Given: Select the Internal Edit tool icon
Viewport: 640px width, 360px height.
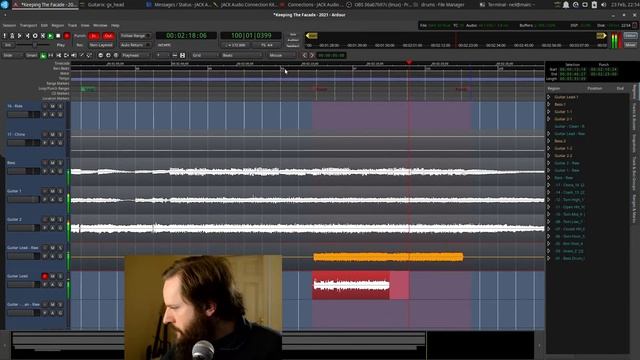Looking at the screenshot, I should pos(89,56).
